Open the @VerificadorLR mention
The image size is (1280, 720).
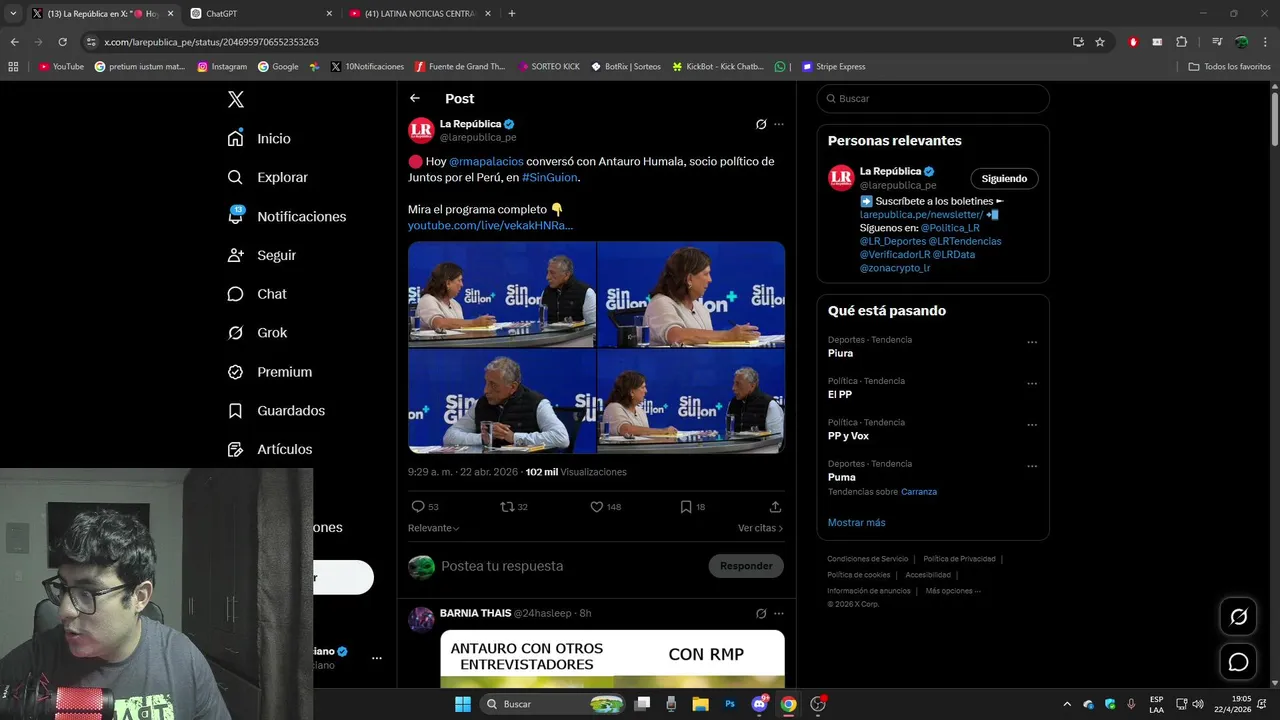[895, 254]
